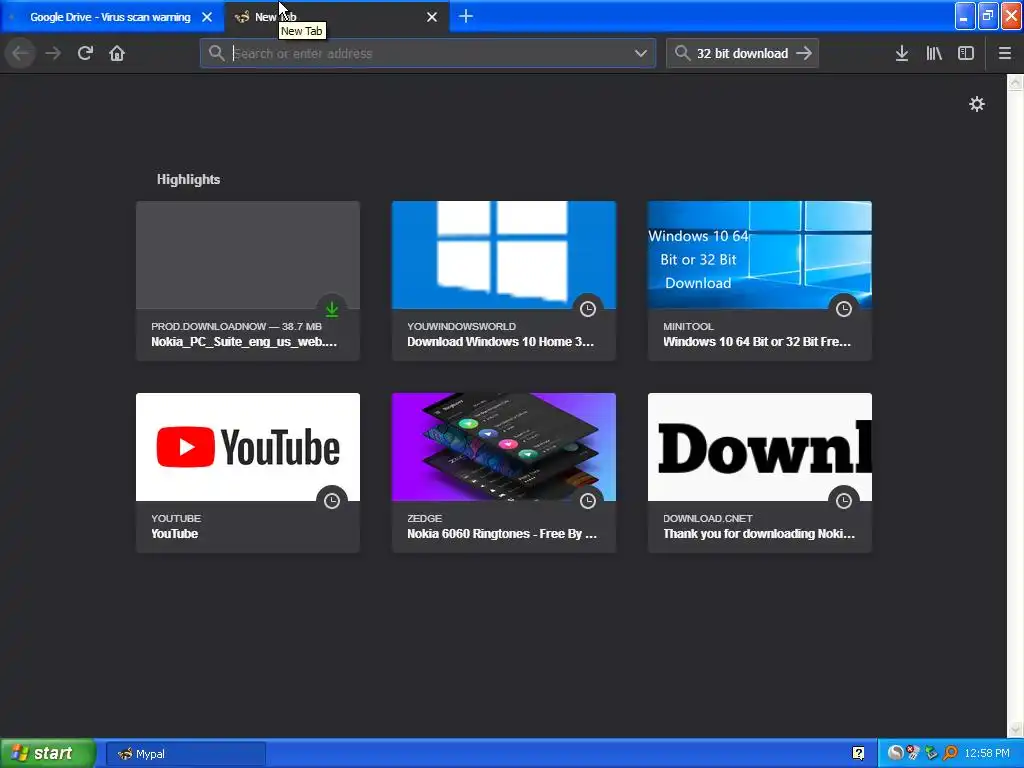Click the page scrollbar down arrow

1015,729
